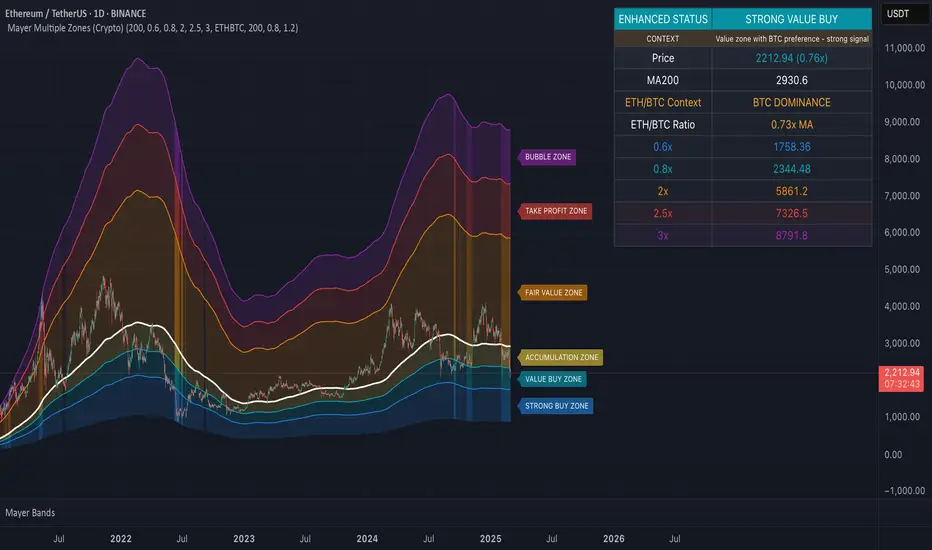This screenshot has height=550, width=932.
Task: Click the ENHANCED STATUS header cell
Action: point(663,19)
